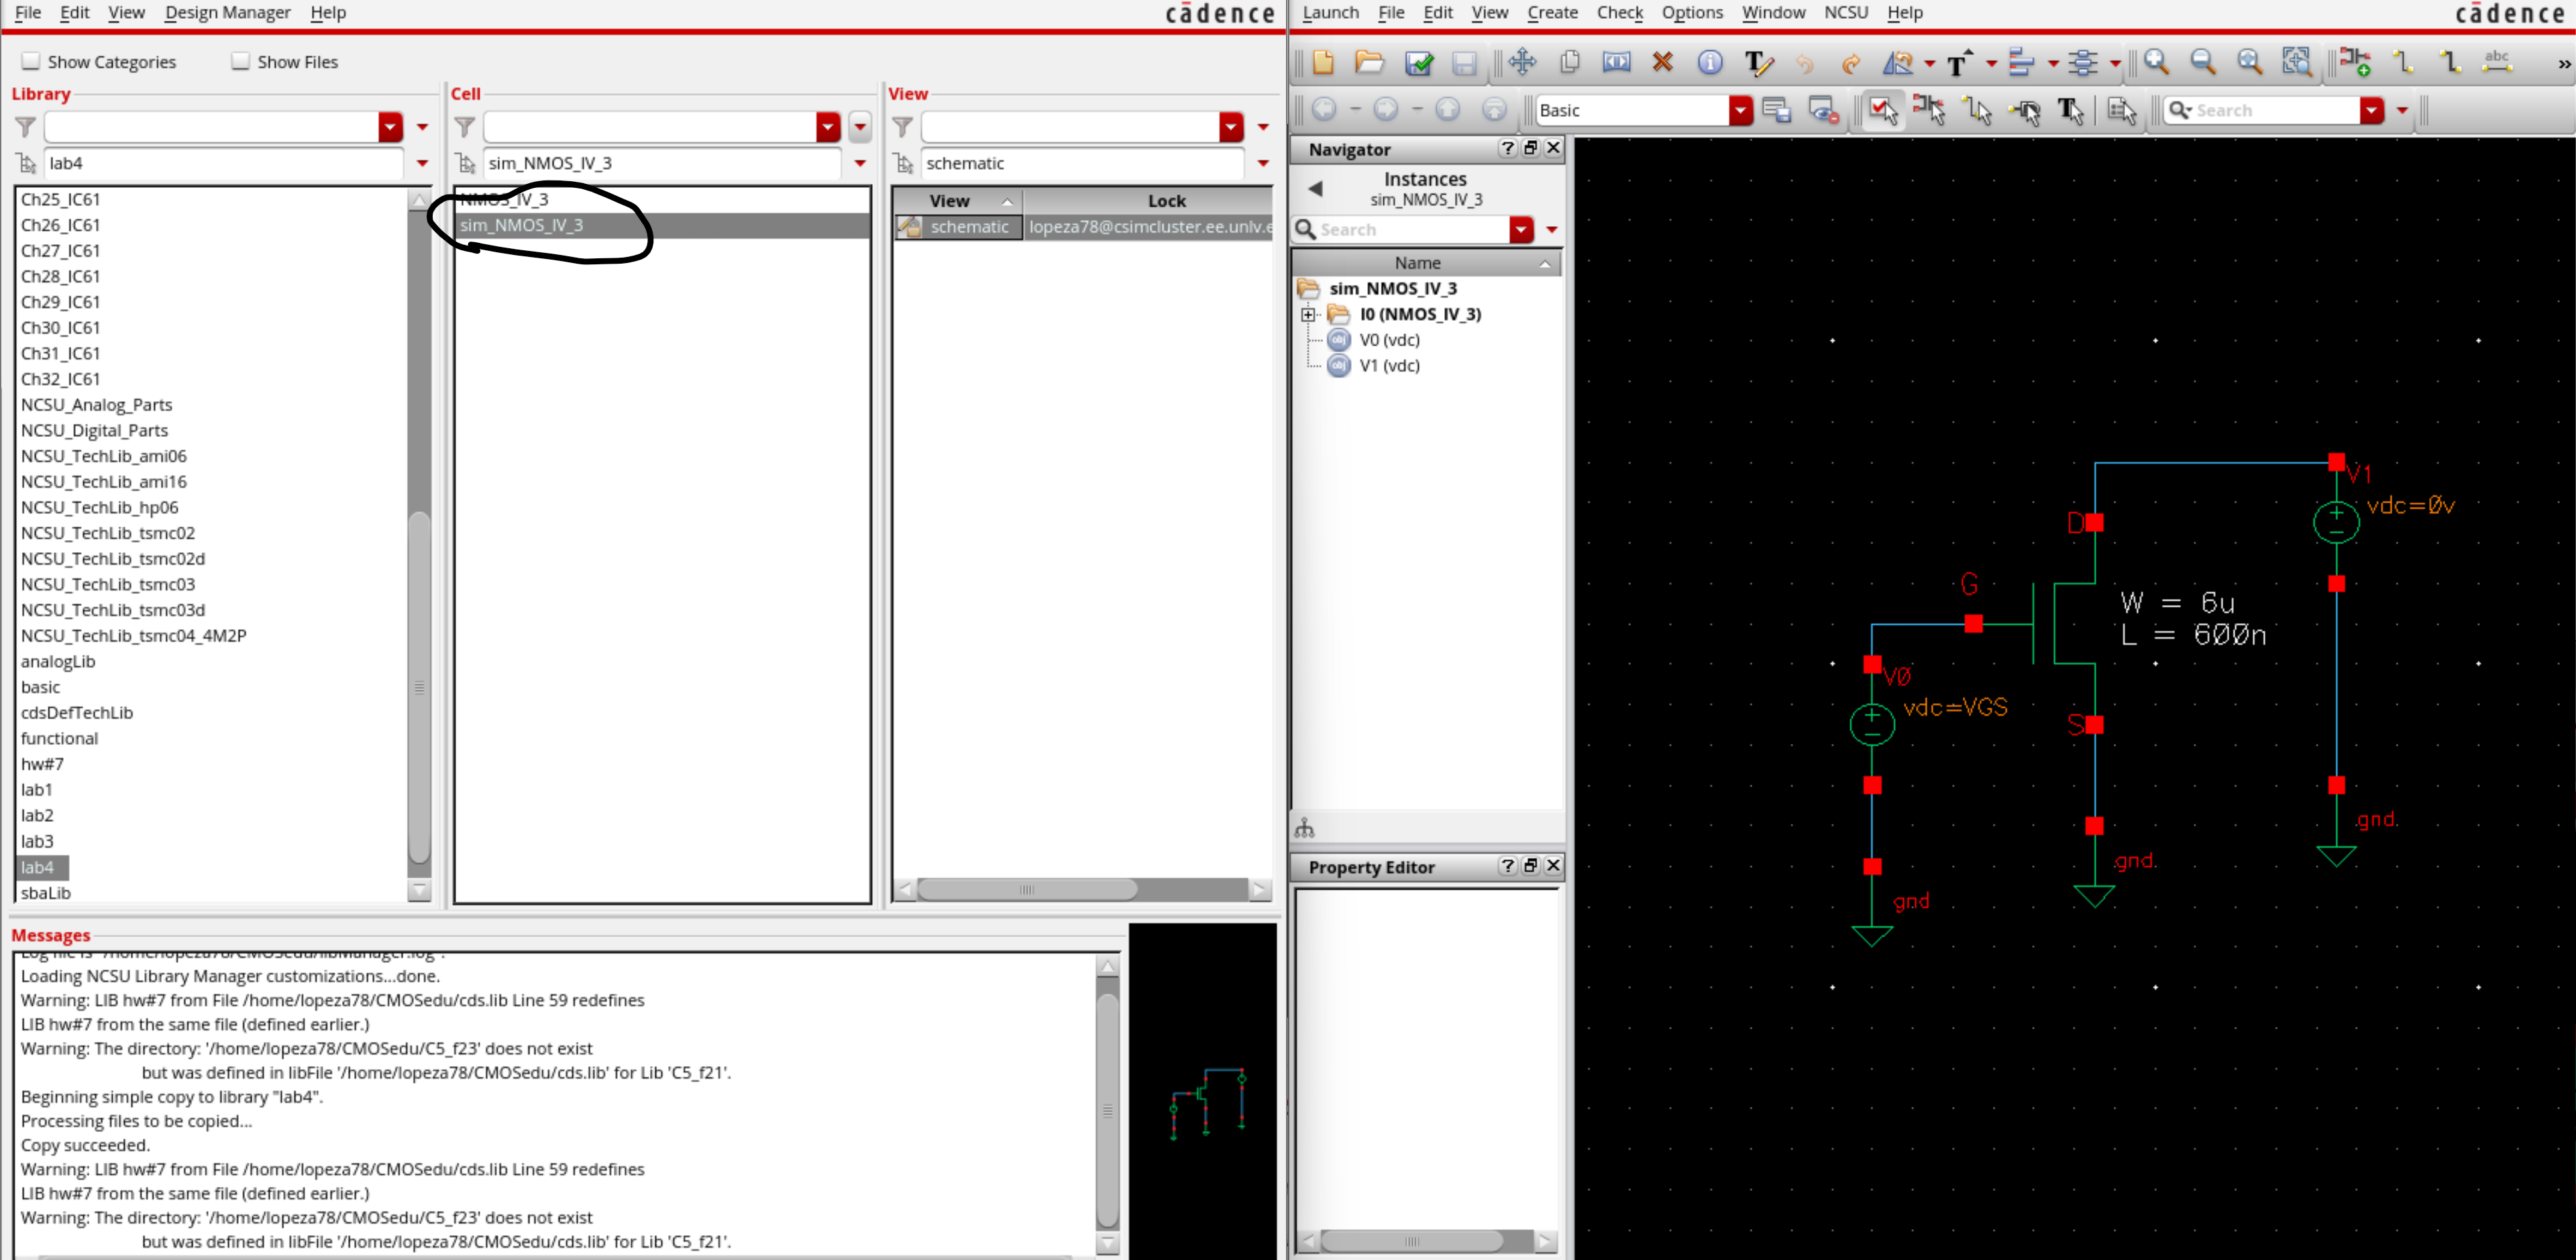The height and width of the screenshot is (1260, 2576).
Task: Click the Move tool icon
Action: coord(1522,62)
